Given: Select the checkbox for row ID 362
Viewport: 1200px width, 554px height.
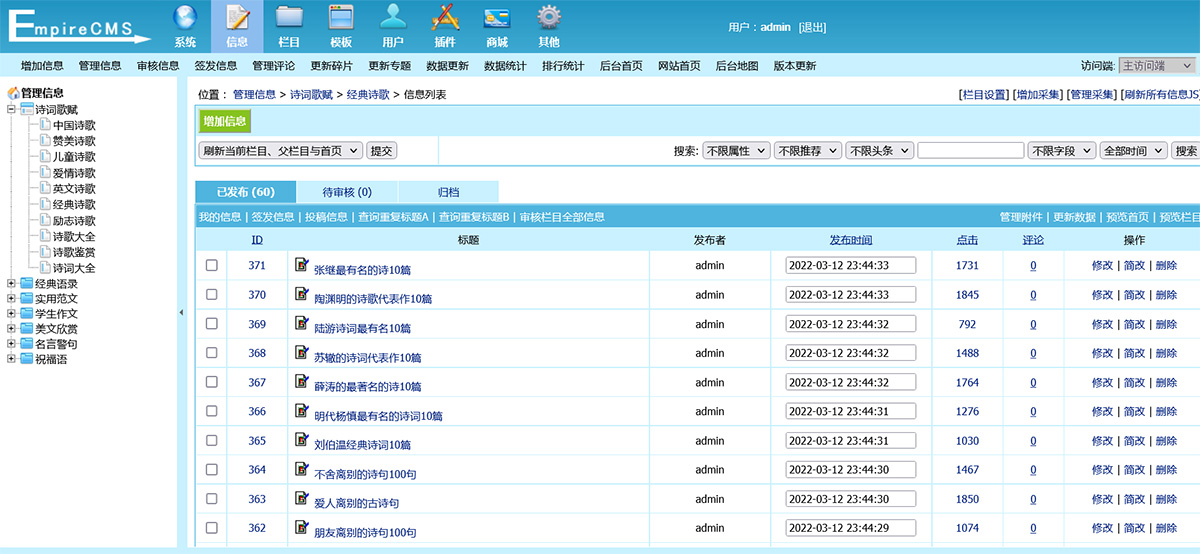Looking at the screenshot, I should pos(211,528).
